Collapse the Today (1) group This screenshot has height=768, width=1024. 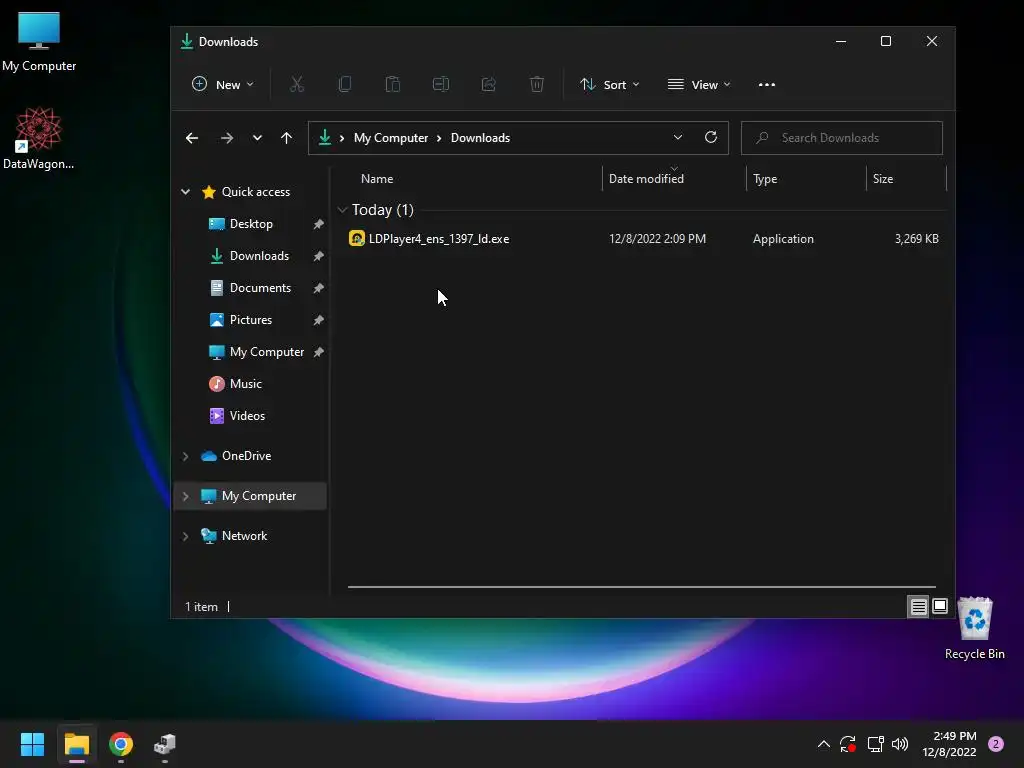[342, 210]
